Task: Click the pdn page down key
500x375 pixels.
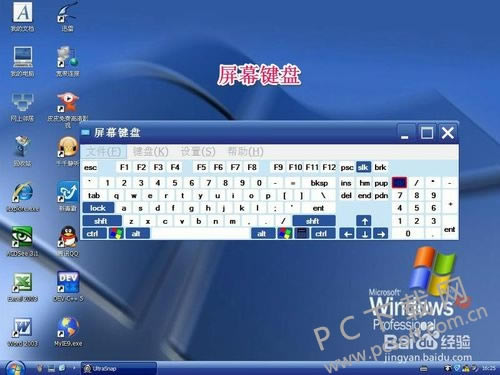Action: (x=381, y=196)
